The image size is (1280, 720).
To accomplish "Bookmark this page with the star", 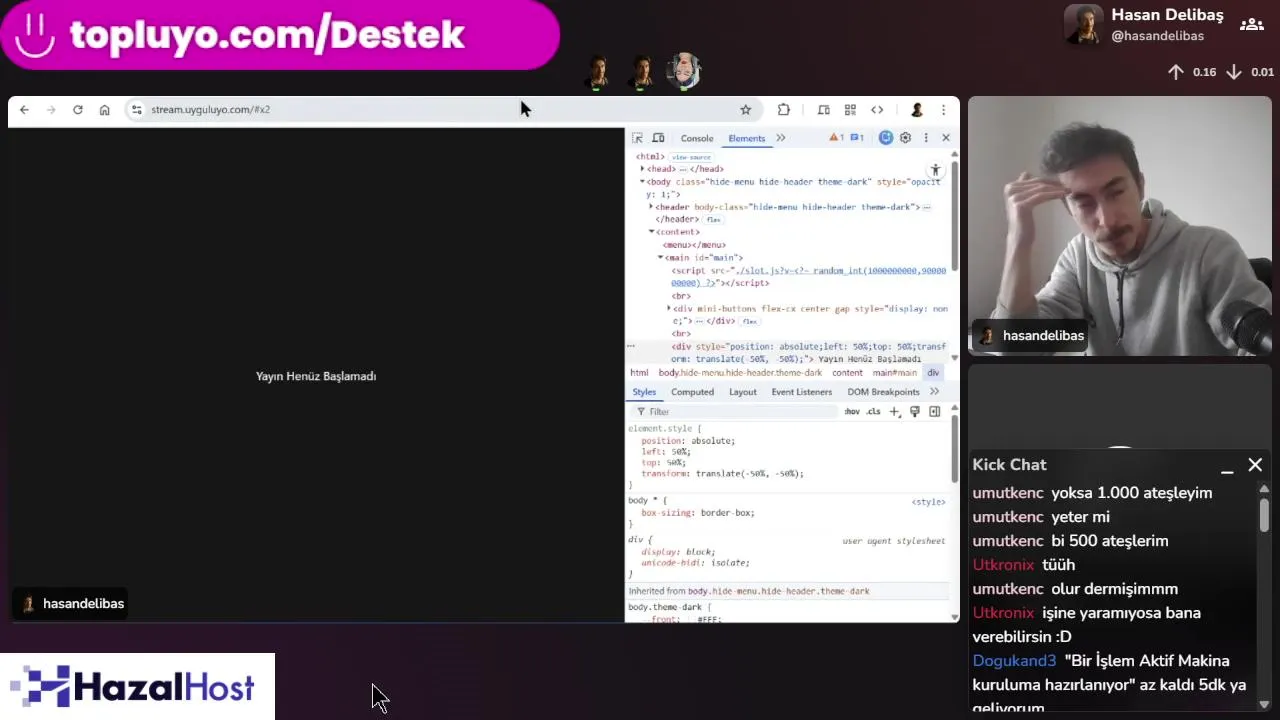I will pyautogui.click(x=745, y=110).
